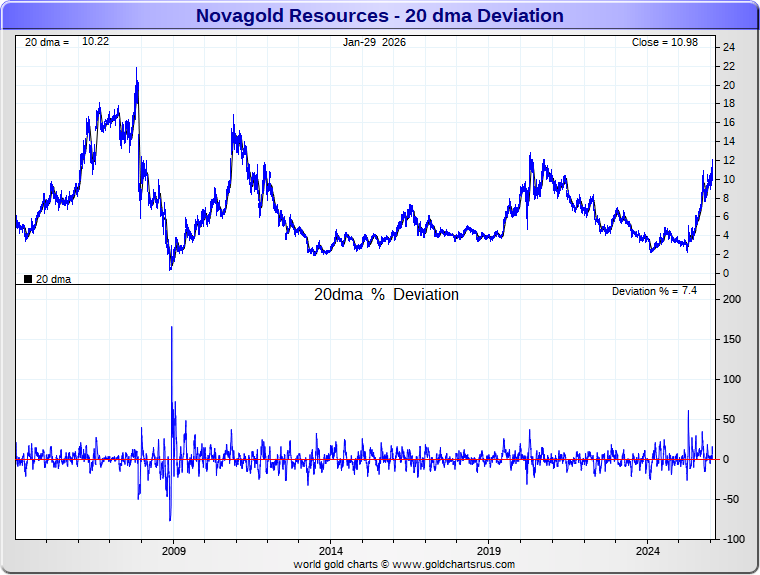
Task: Select the 2014 x-axis year label
Action: pos(331,551)
